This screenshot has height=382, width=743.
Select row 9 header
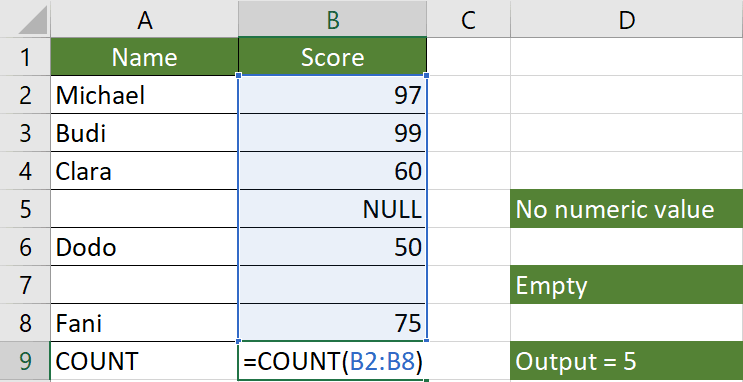[25, 361]
